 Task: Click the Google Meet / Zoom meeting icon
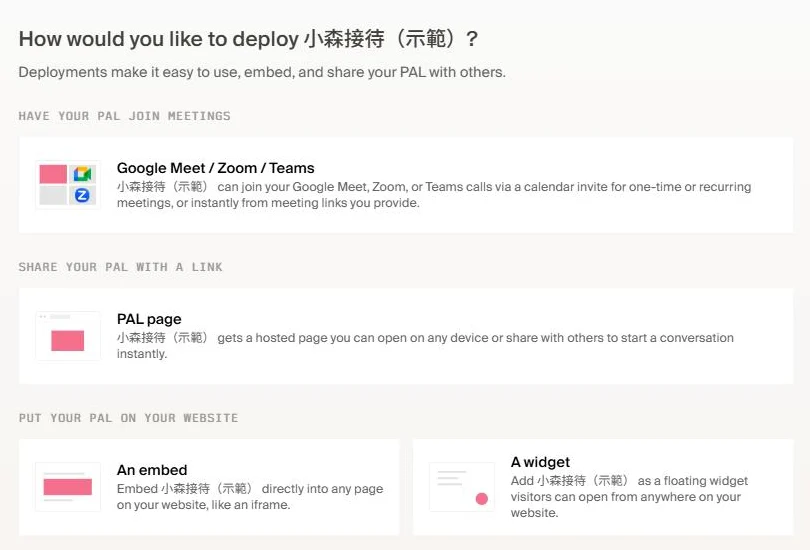[x=68, y=185]
